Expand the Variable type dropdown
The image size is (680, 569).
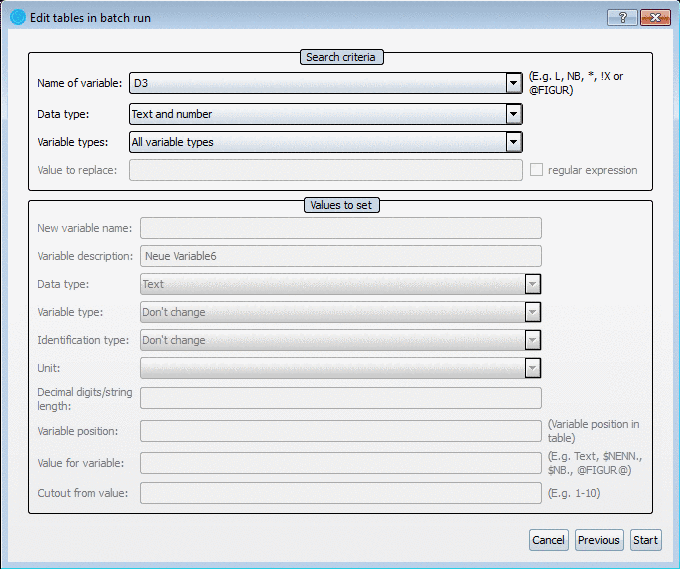point(533,312)
